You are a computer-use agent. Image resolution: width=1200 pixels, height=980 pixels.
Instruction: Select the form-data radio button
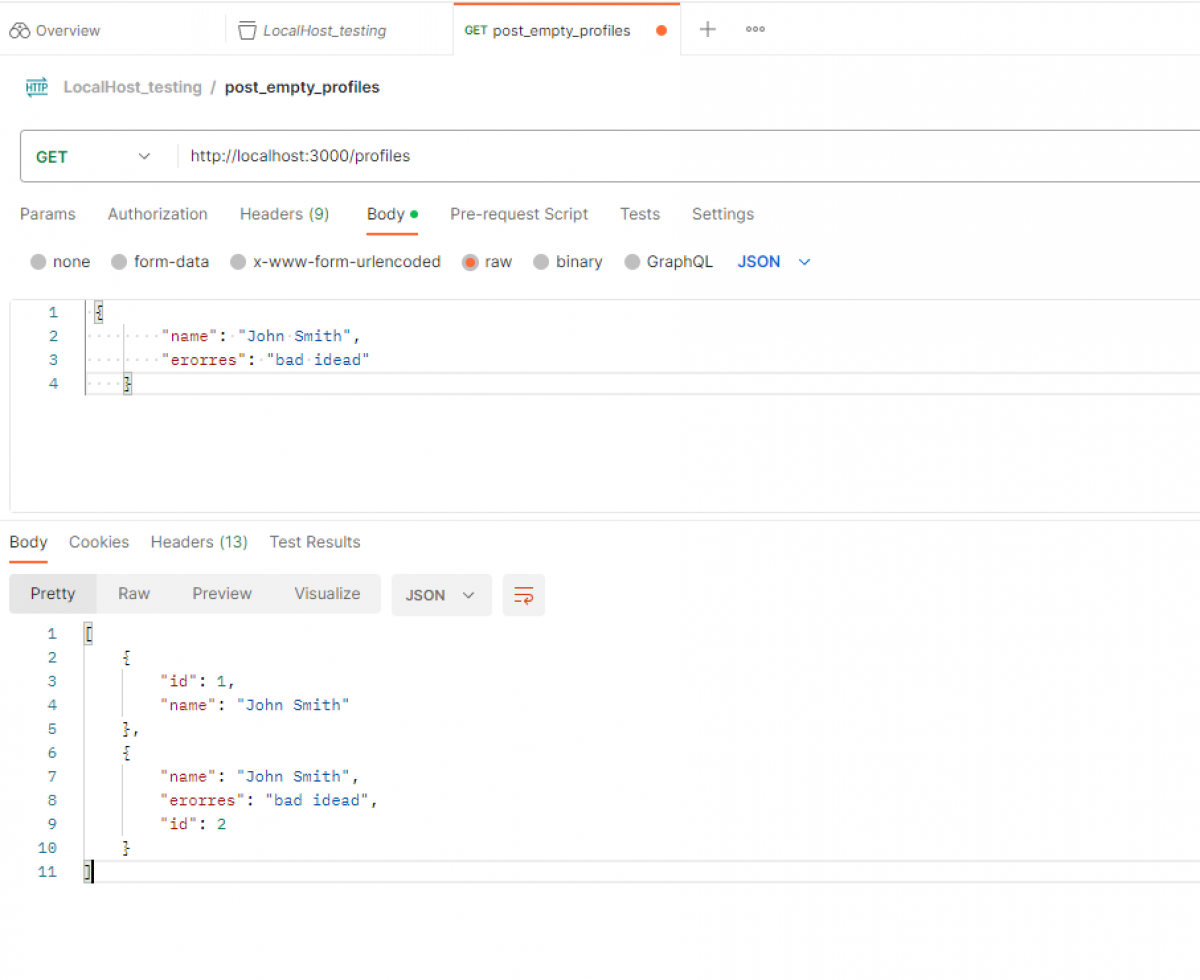119,262
